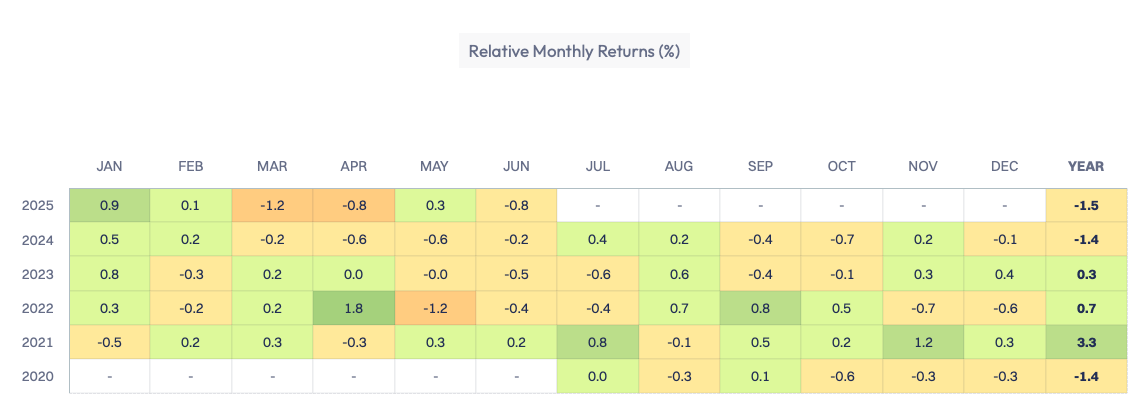
Task: Click the 2025 row label
Action: (36, 206)
